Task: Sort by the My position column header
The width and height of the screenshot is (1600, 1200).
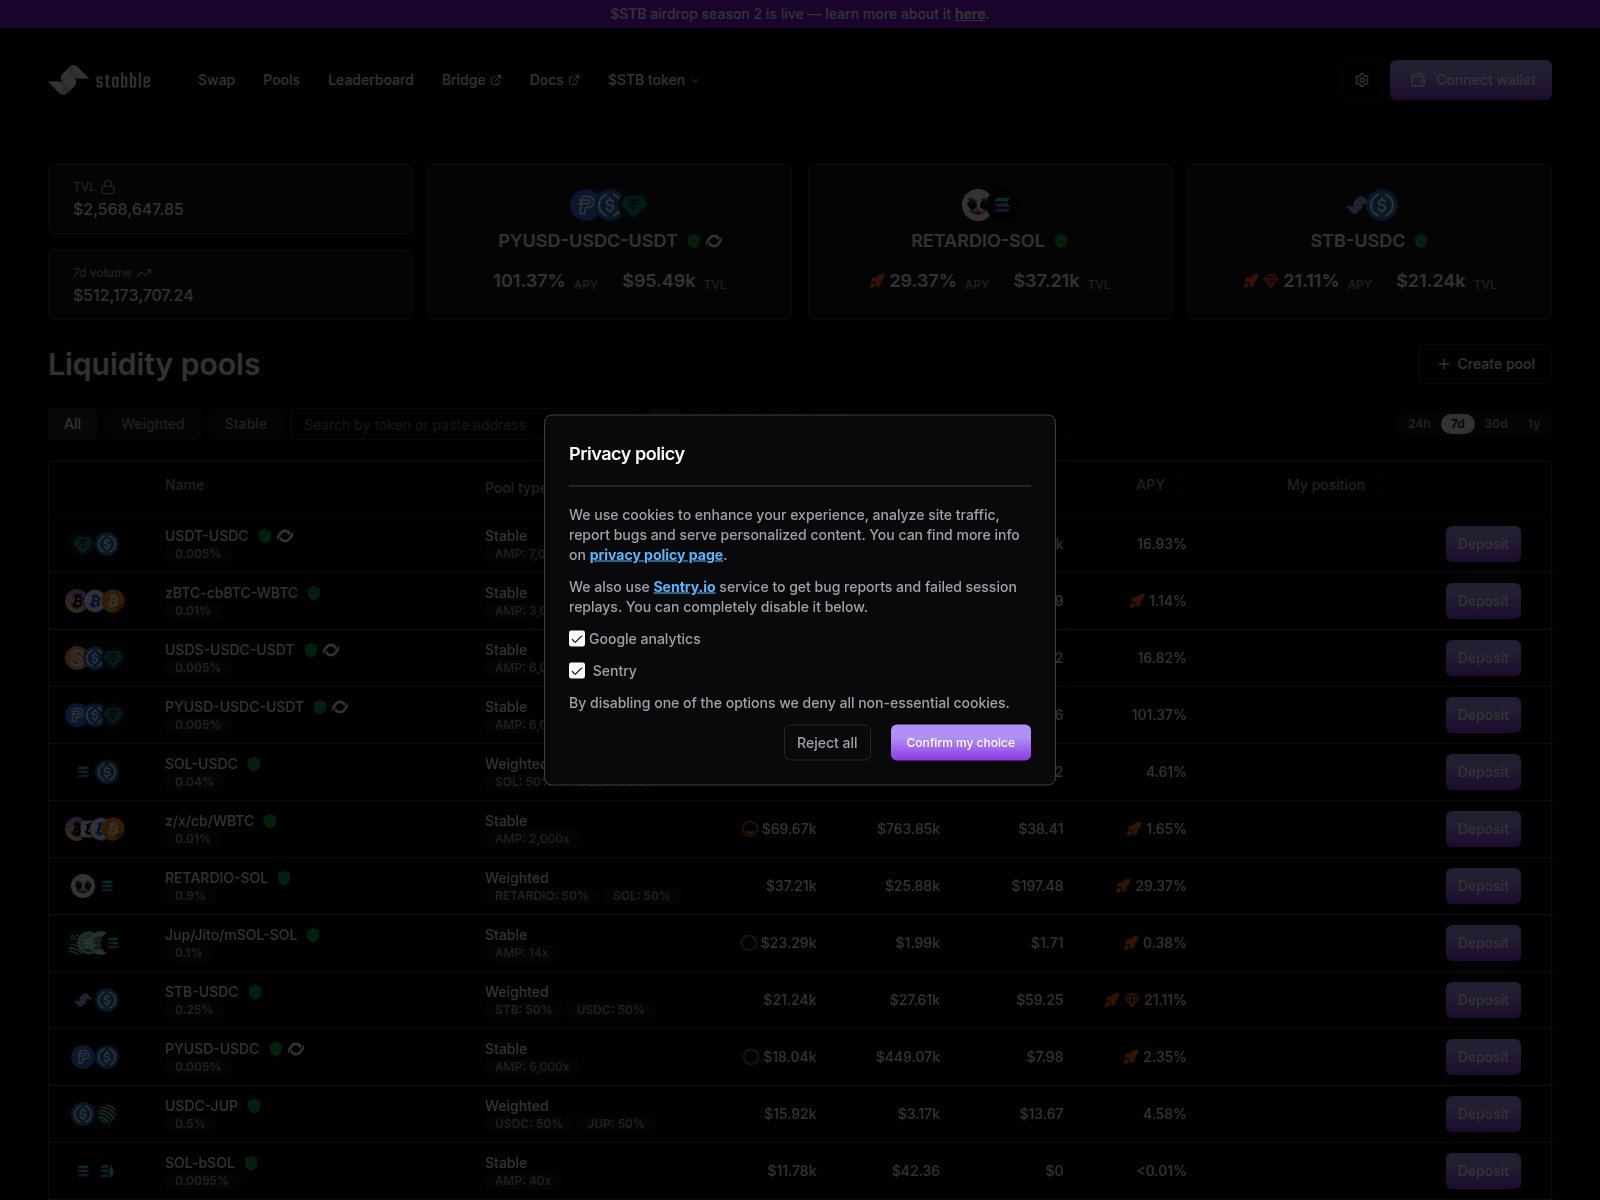Action: tap(1325, 485)
